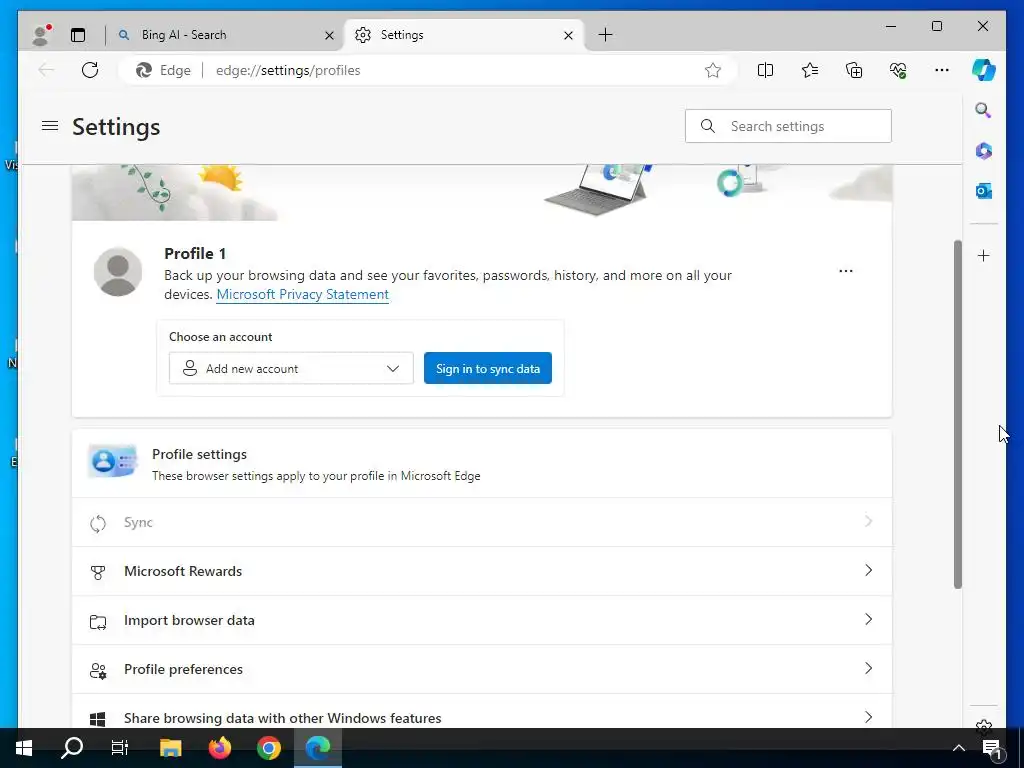Viewport: 1024px width, 768px height.
Task: Show hidden system tray icons
Action: click(959, 748)
